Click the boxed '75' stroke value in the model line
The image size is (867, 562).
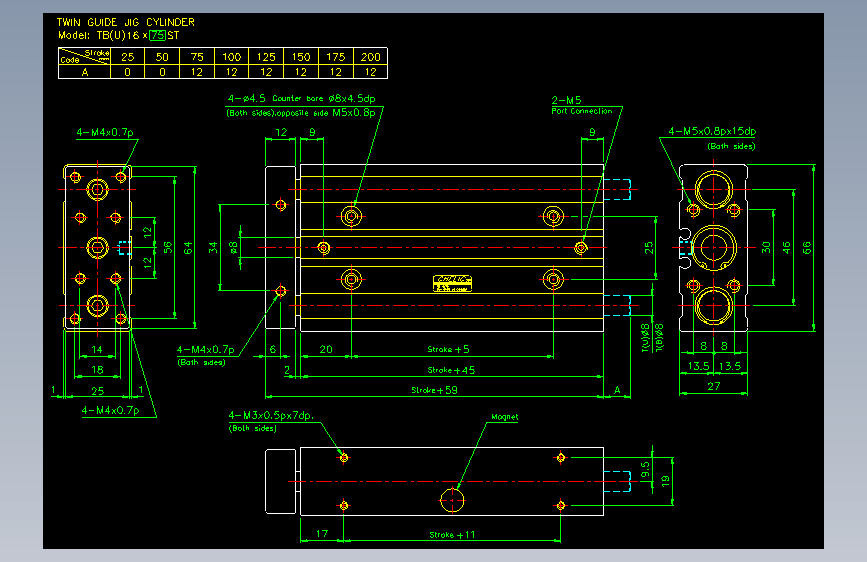(x=158, y=35)
